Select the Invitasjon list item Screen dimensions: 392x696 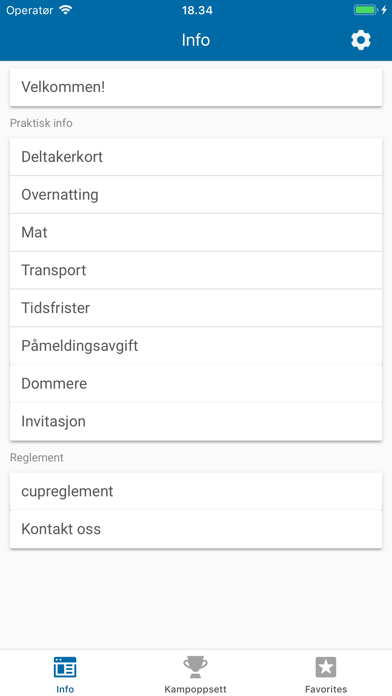point(196,422)
